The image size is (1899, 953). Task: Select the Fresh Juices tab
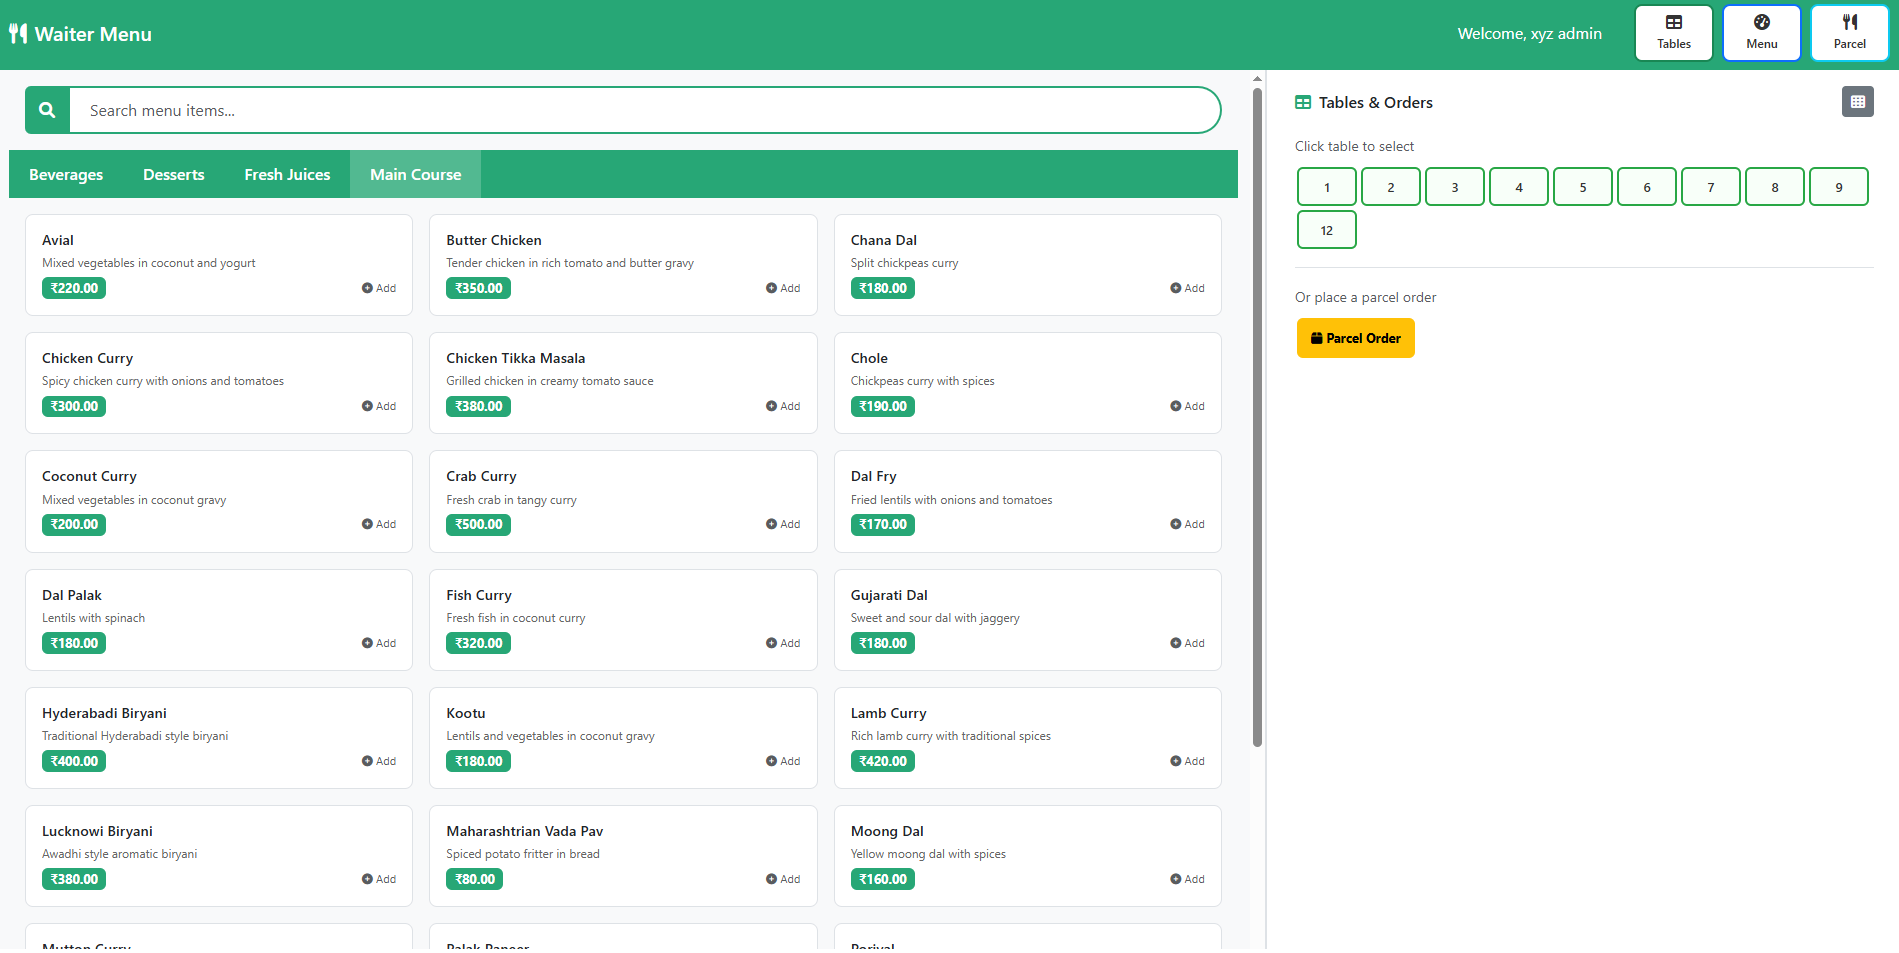[287, 174]
